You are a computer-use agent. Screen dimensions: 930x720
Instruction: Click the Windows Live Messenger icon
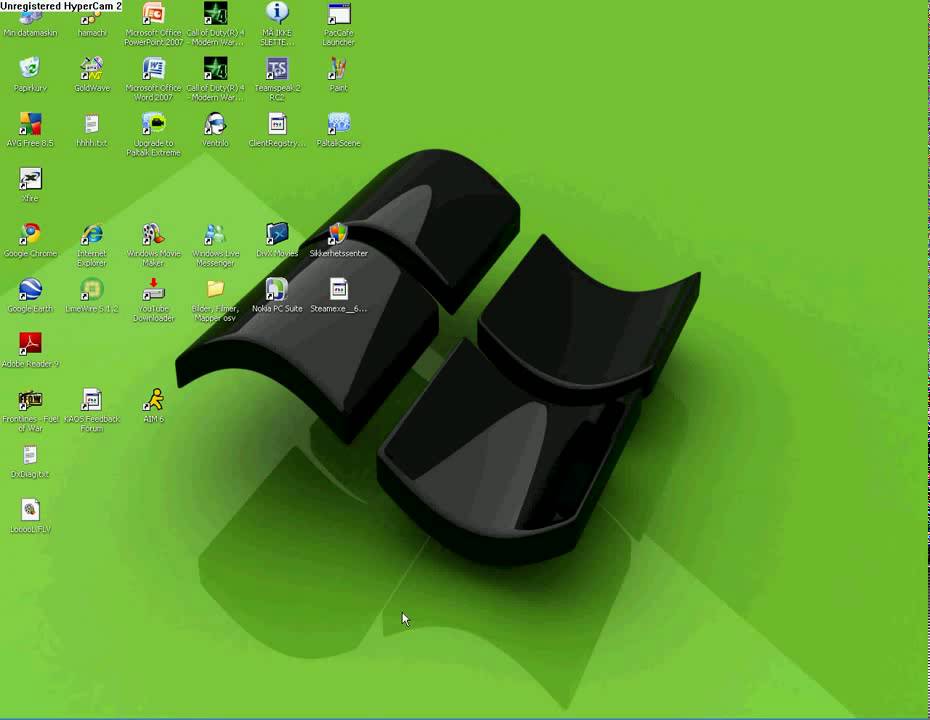pos(215,235)
